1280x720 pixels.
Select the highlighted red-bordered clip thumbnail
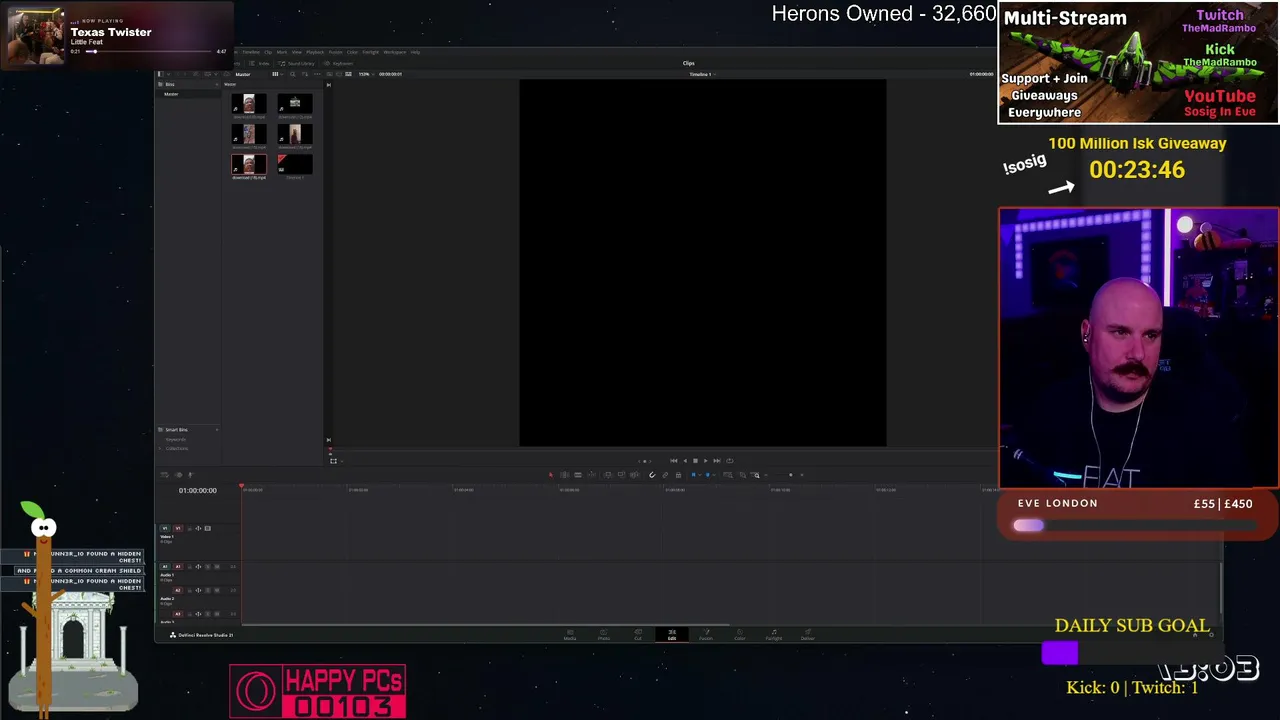click(x=249, y=164)
